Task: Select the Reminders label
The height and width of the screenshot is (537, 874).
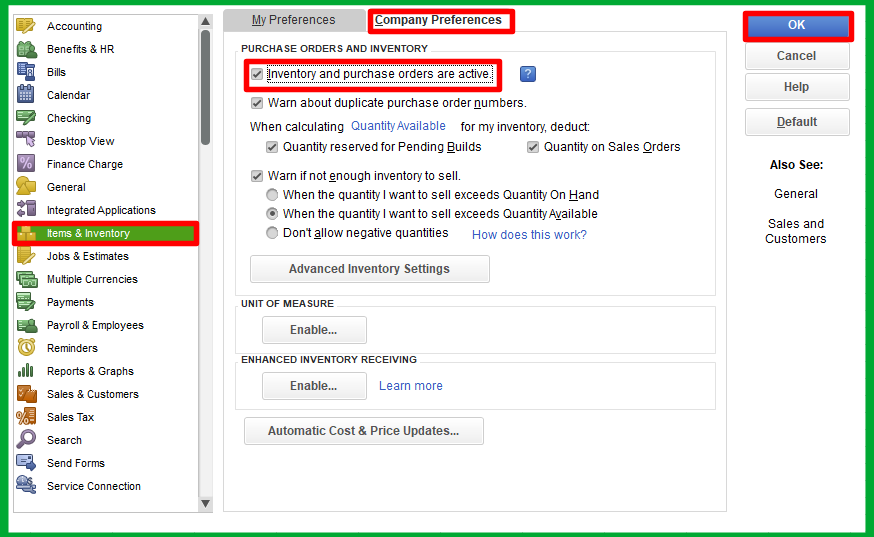Action: click(72, 348)
